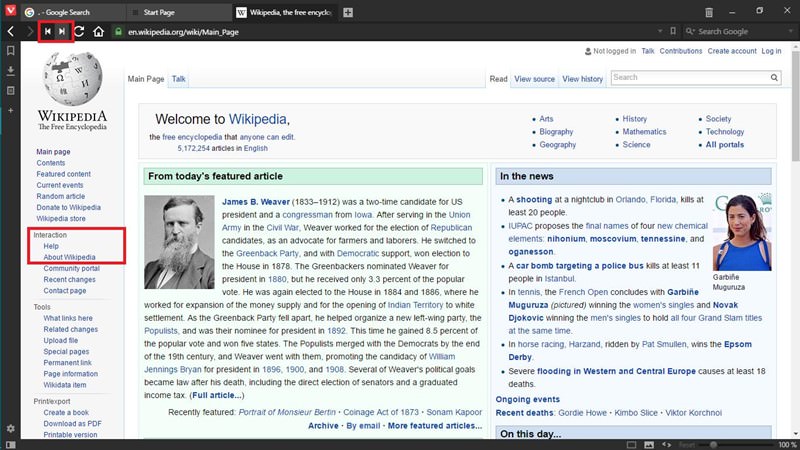Click Download as PDF link

click(72, 423)
